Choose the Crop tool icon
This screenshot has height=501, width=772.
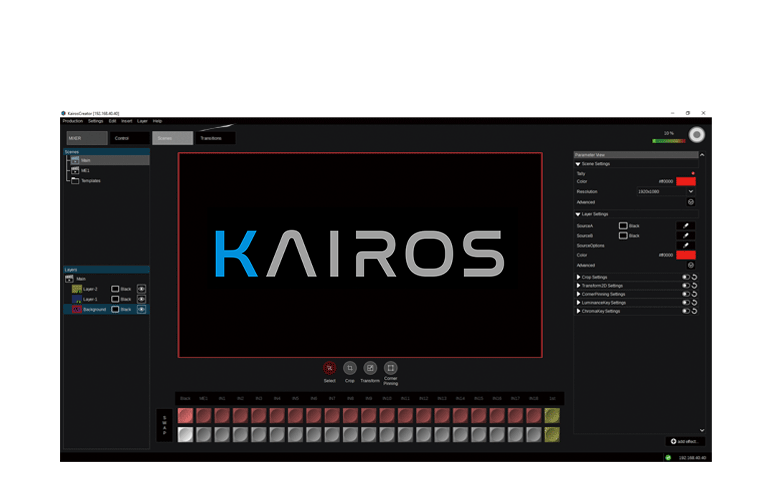point(350,368)
